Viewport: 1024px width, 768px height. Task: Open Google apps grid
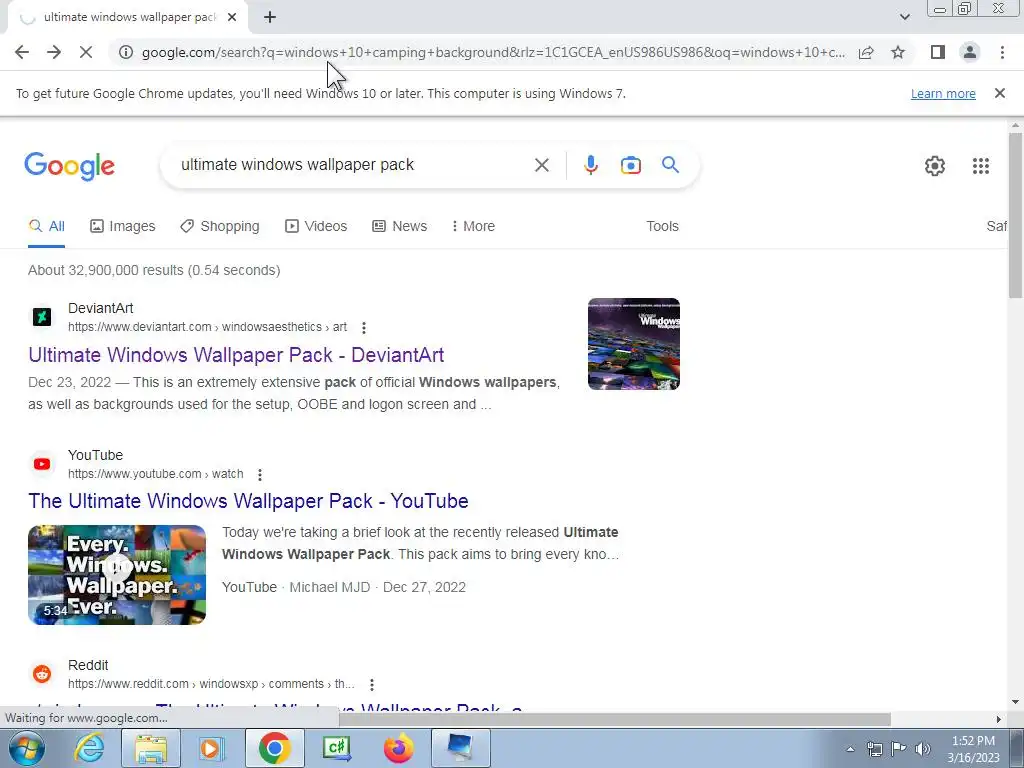(x=981, y=166)
